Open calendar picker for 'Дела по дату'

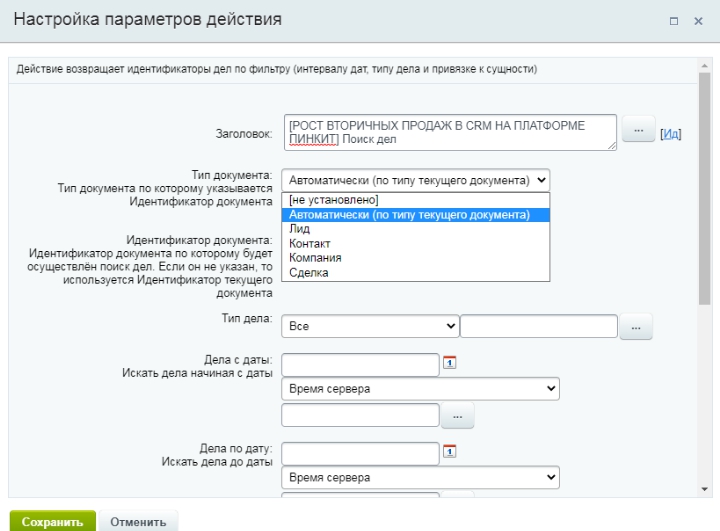449,451
